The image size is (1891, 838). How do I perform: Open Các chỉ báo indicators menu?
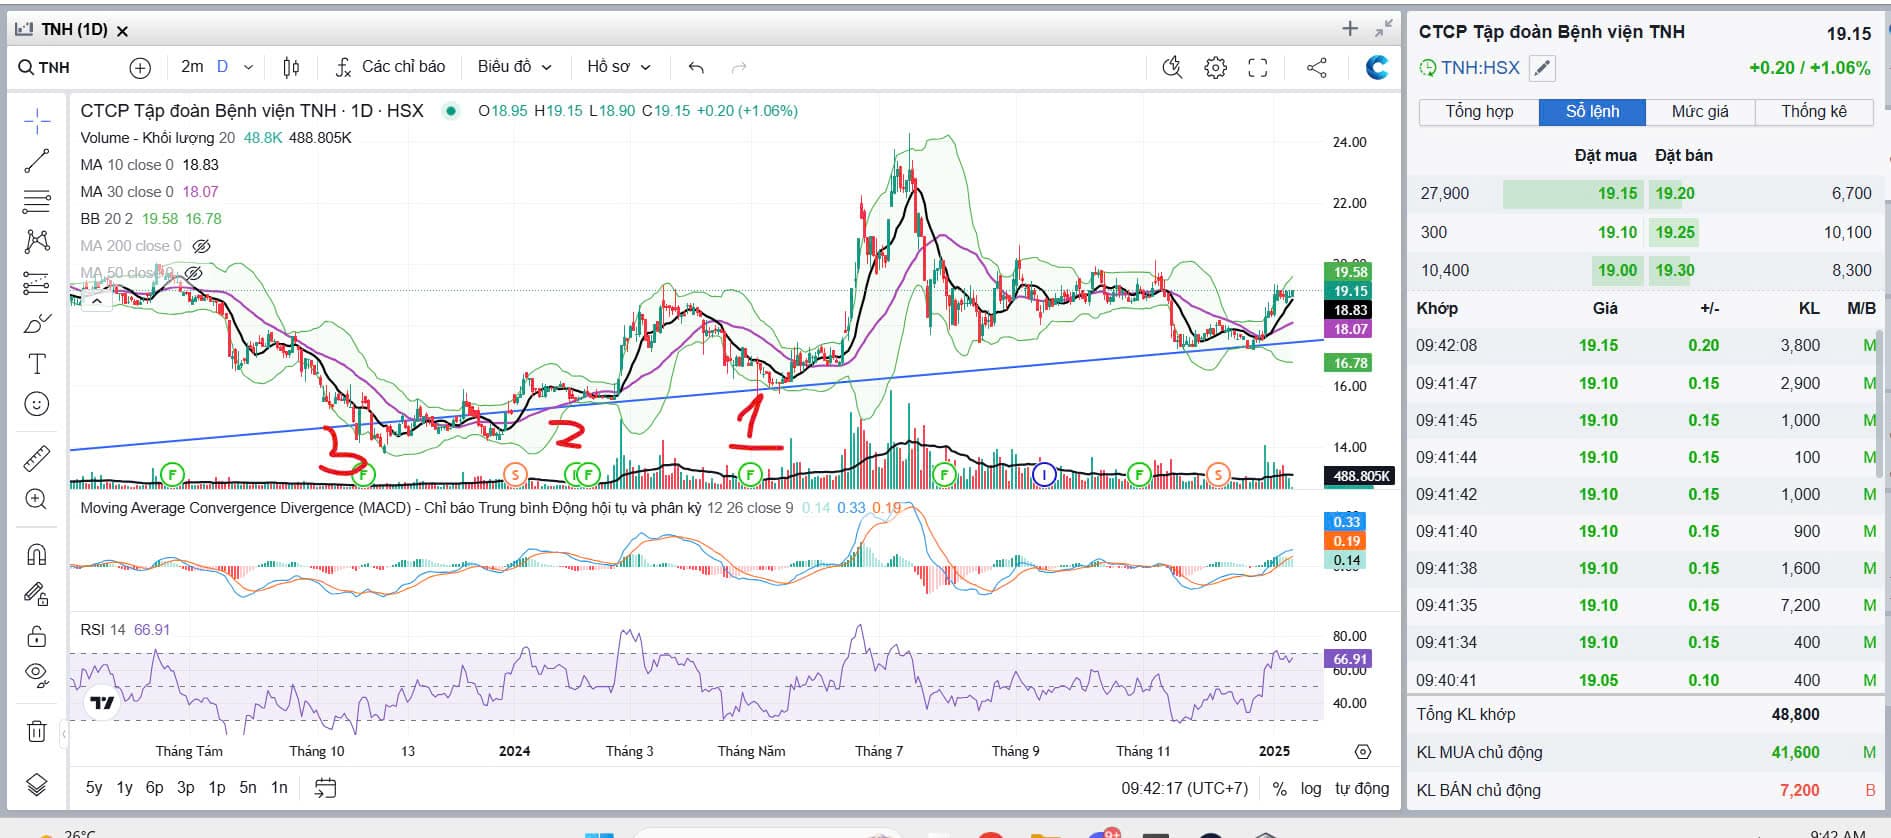click(x=390, y=67)
